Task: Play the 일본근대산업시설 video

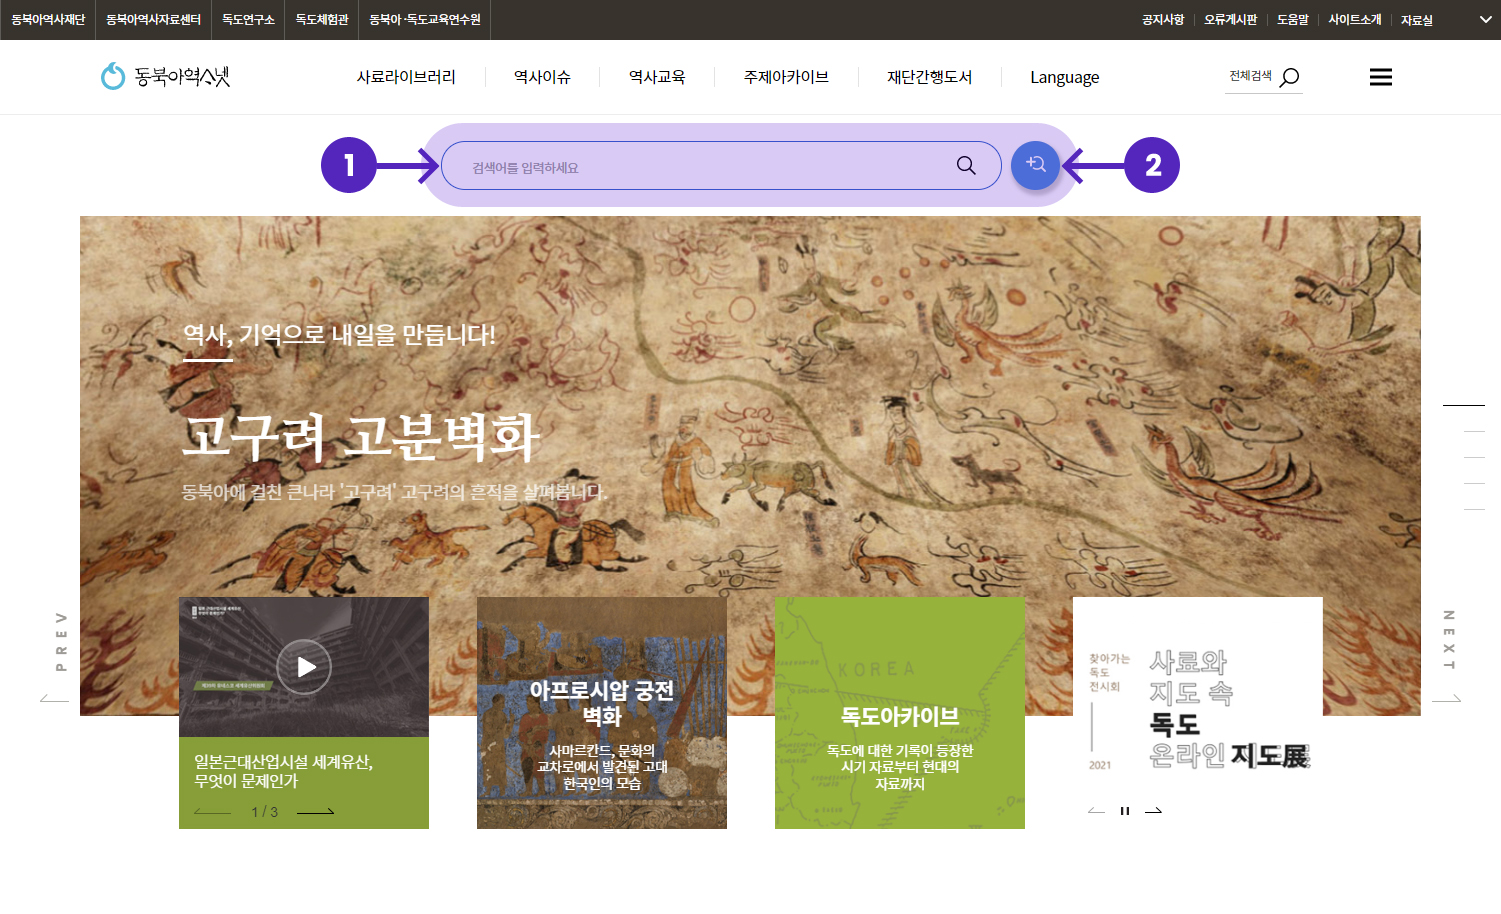Action: 304,667
